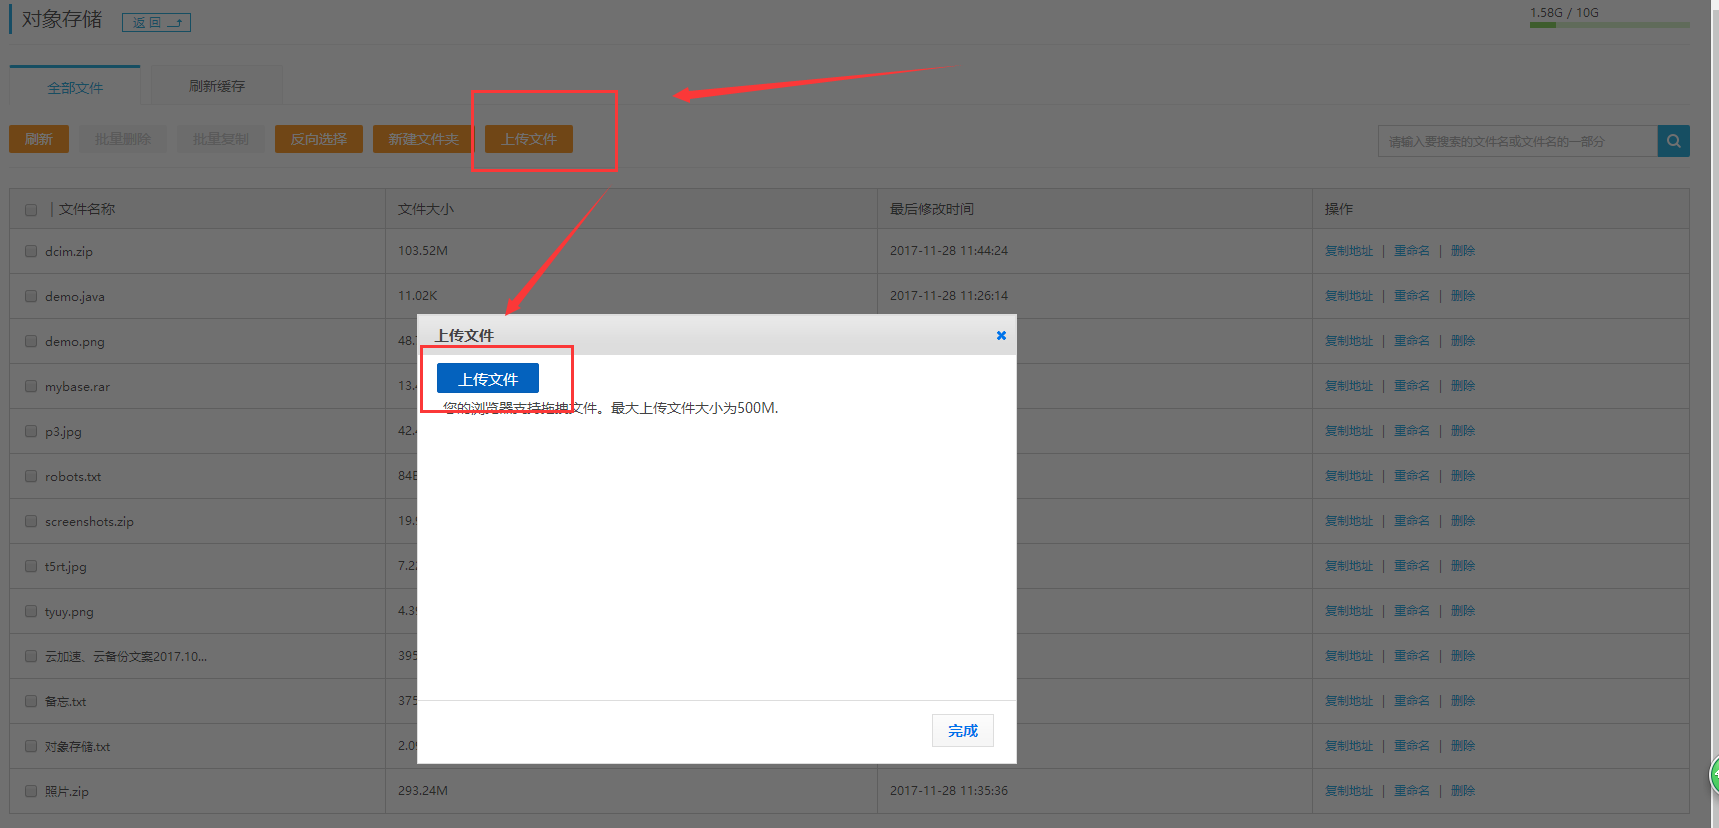Close the upload file dialog
The image size is (1719, 828).
(x=1001, y=336)
